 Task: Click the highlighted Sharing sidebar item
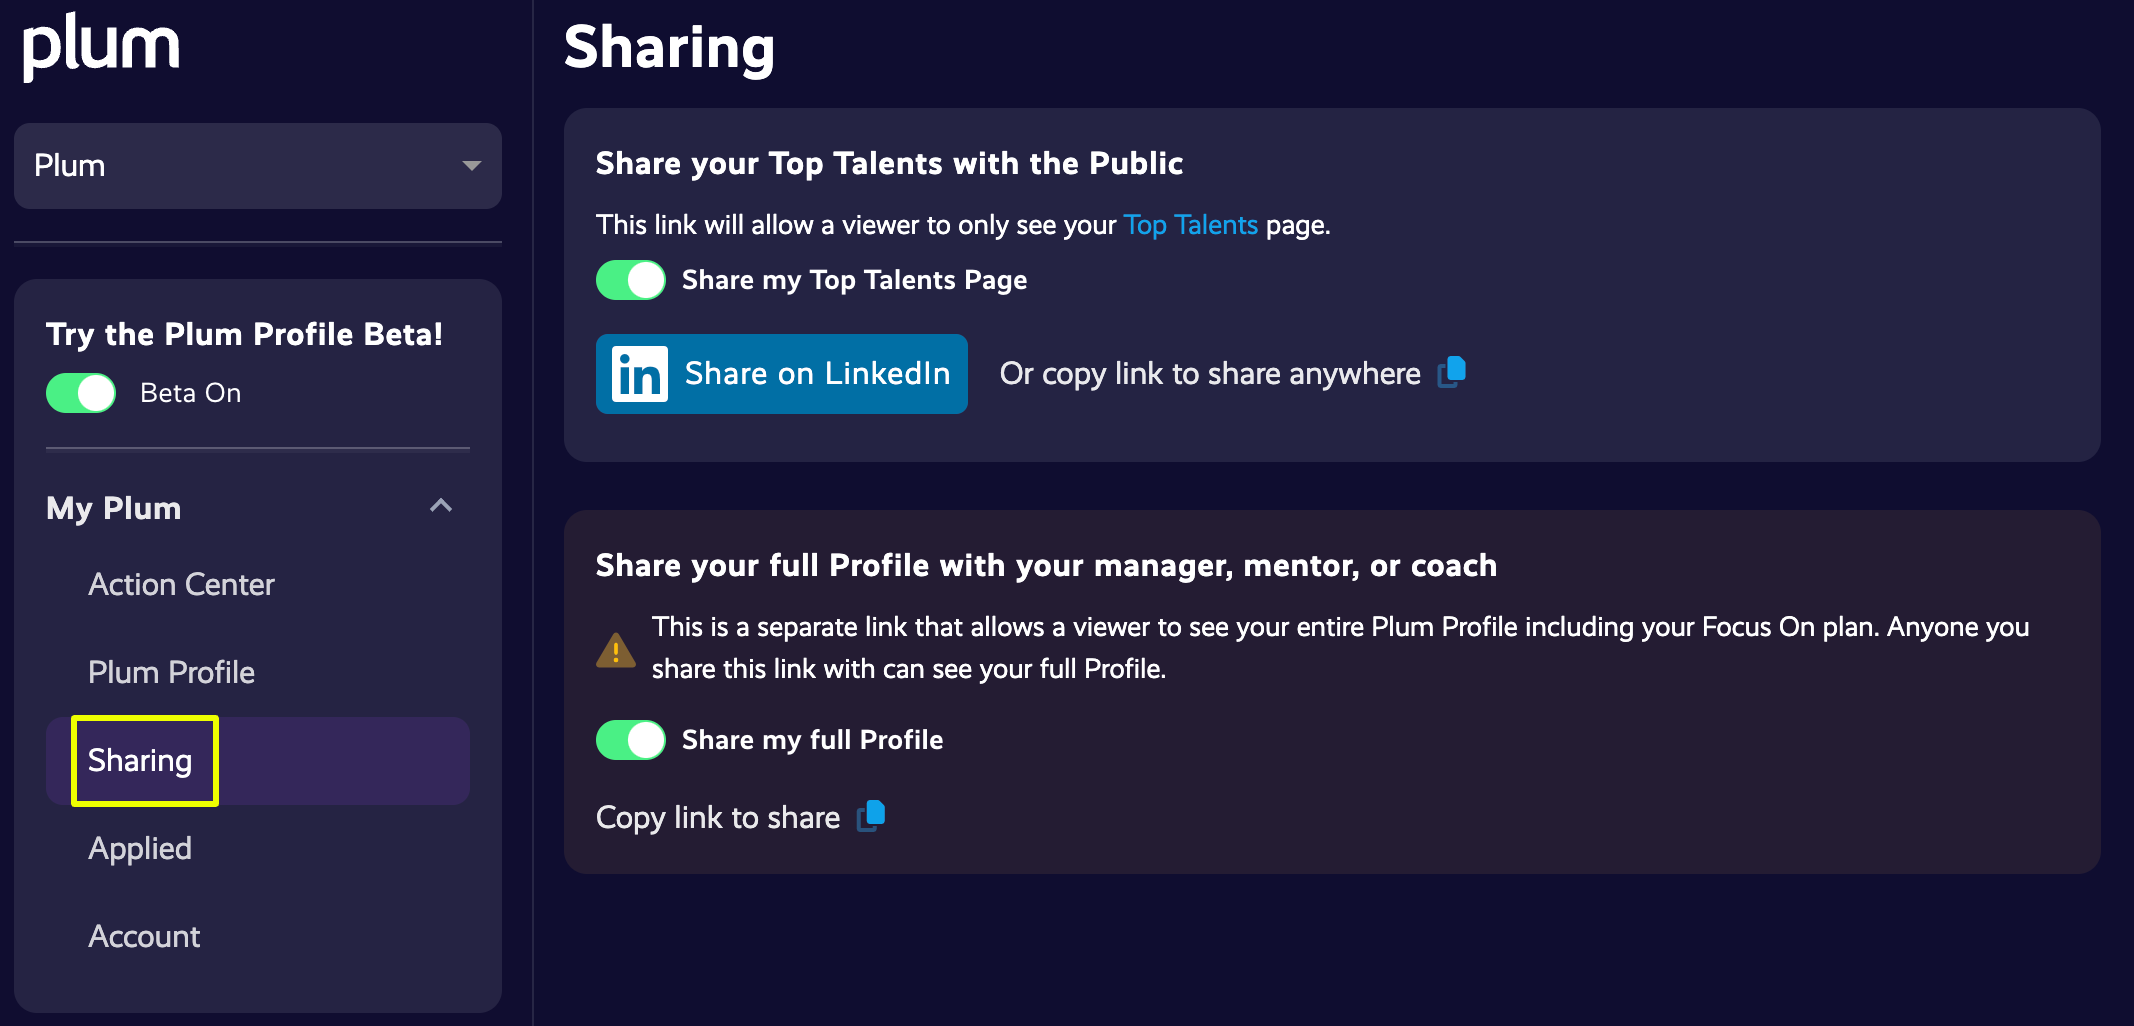point(140,761)
